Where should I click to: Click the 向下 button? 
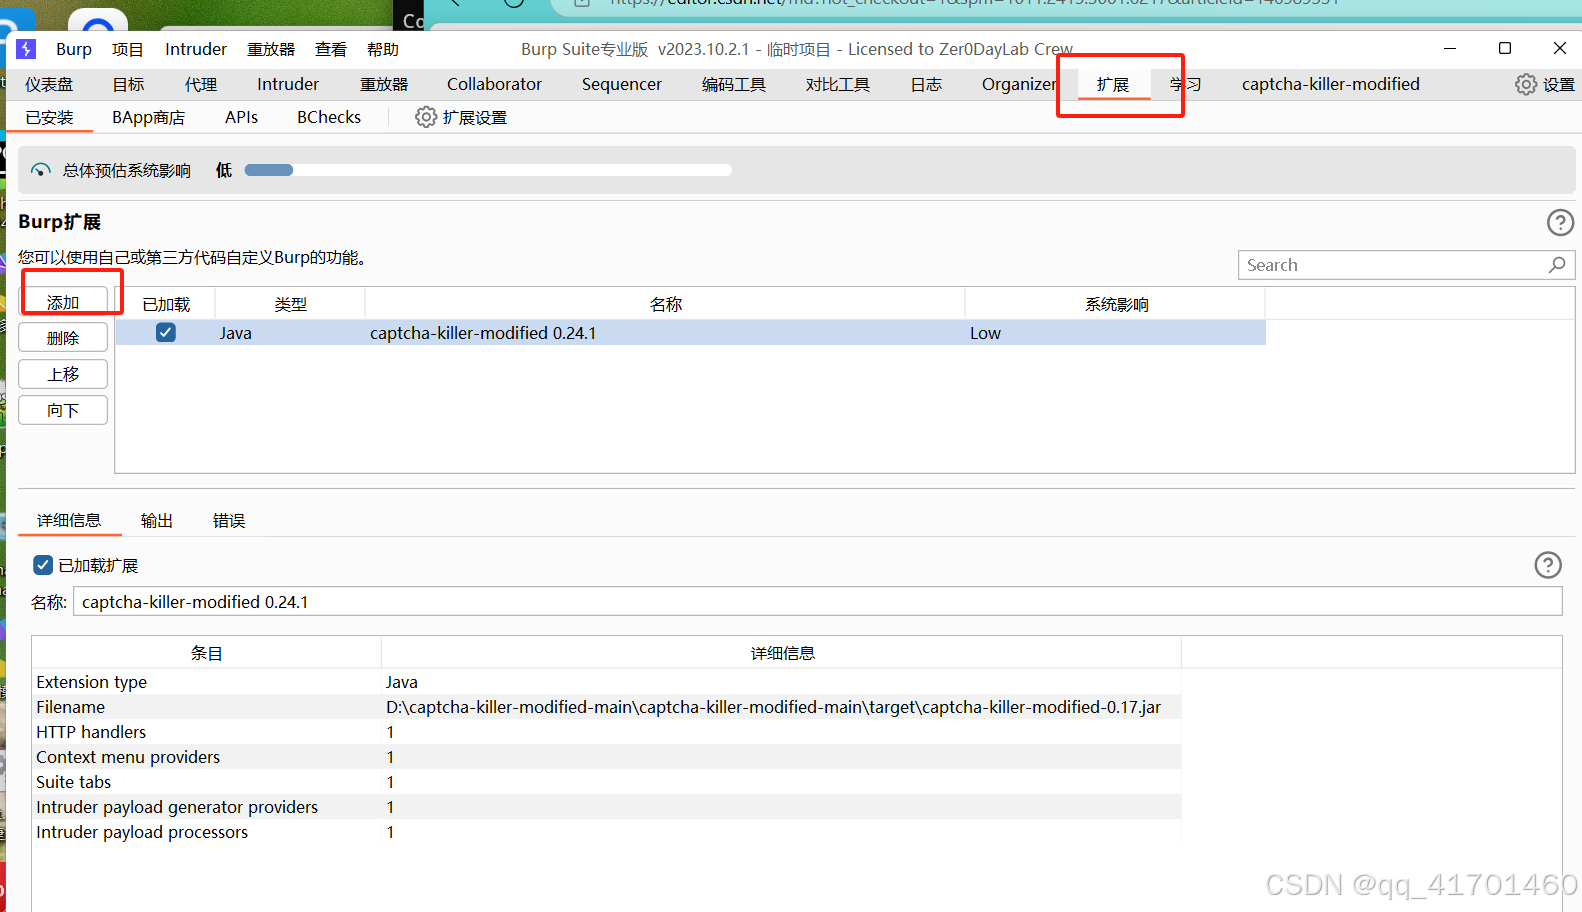pos(63,410)
